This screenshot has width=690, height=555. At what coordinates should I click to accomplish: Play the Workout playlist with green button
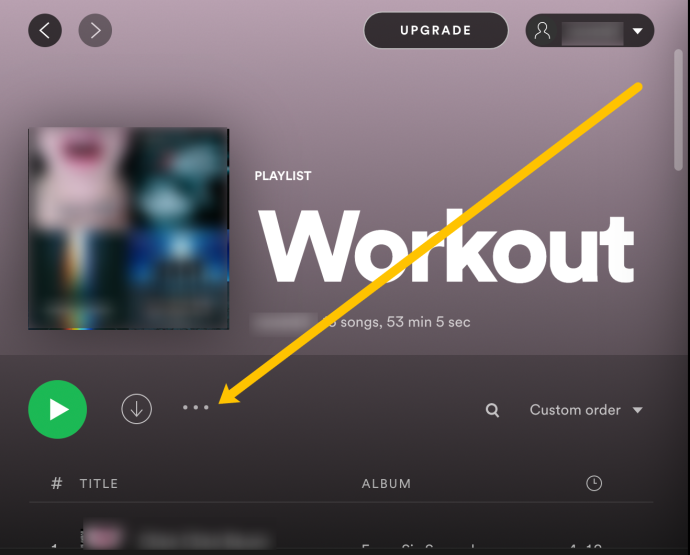[x=58, y=409]
